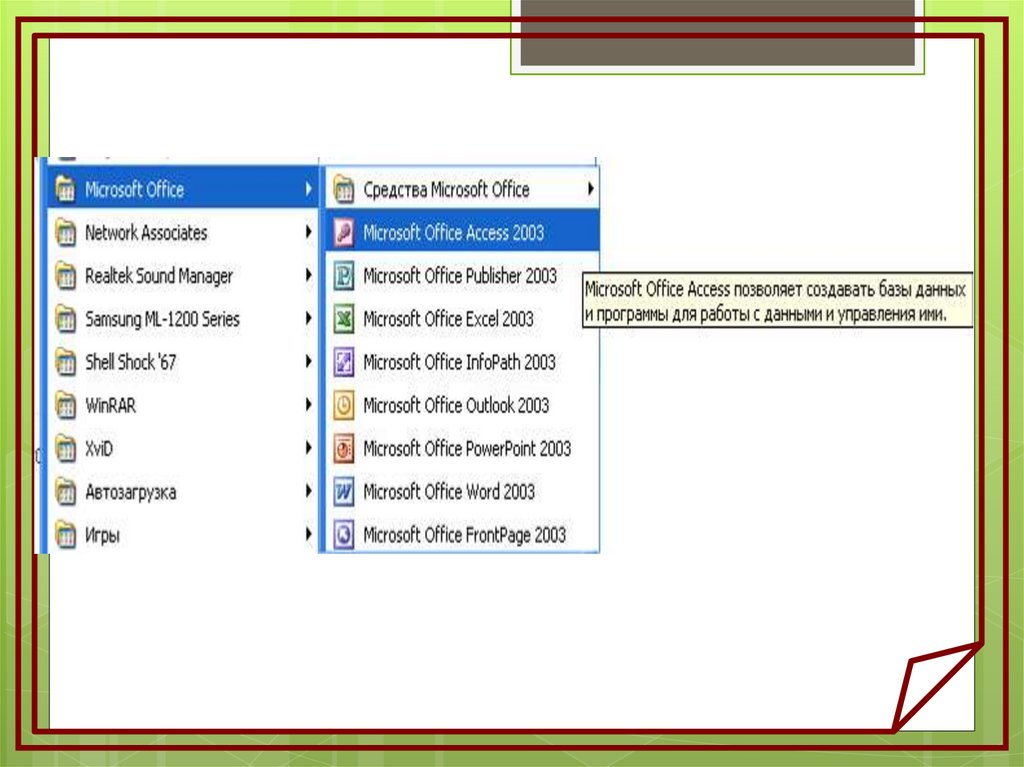The image size is (1024, 767).
Task: Open Microsoft Office InfoPath 2003 entry
Action: (x=462, y=362)
